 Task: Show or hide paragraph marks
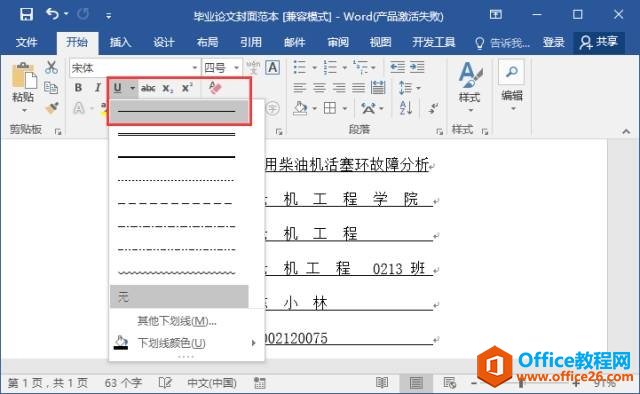click(433, 108)
